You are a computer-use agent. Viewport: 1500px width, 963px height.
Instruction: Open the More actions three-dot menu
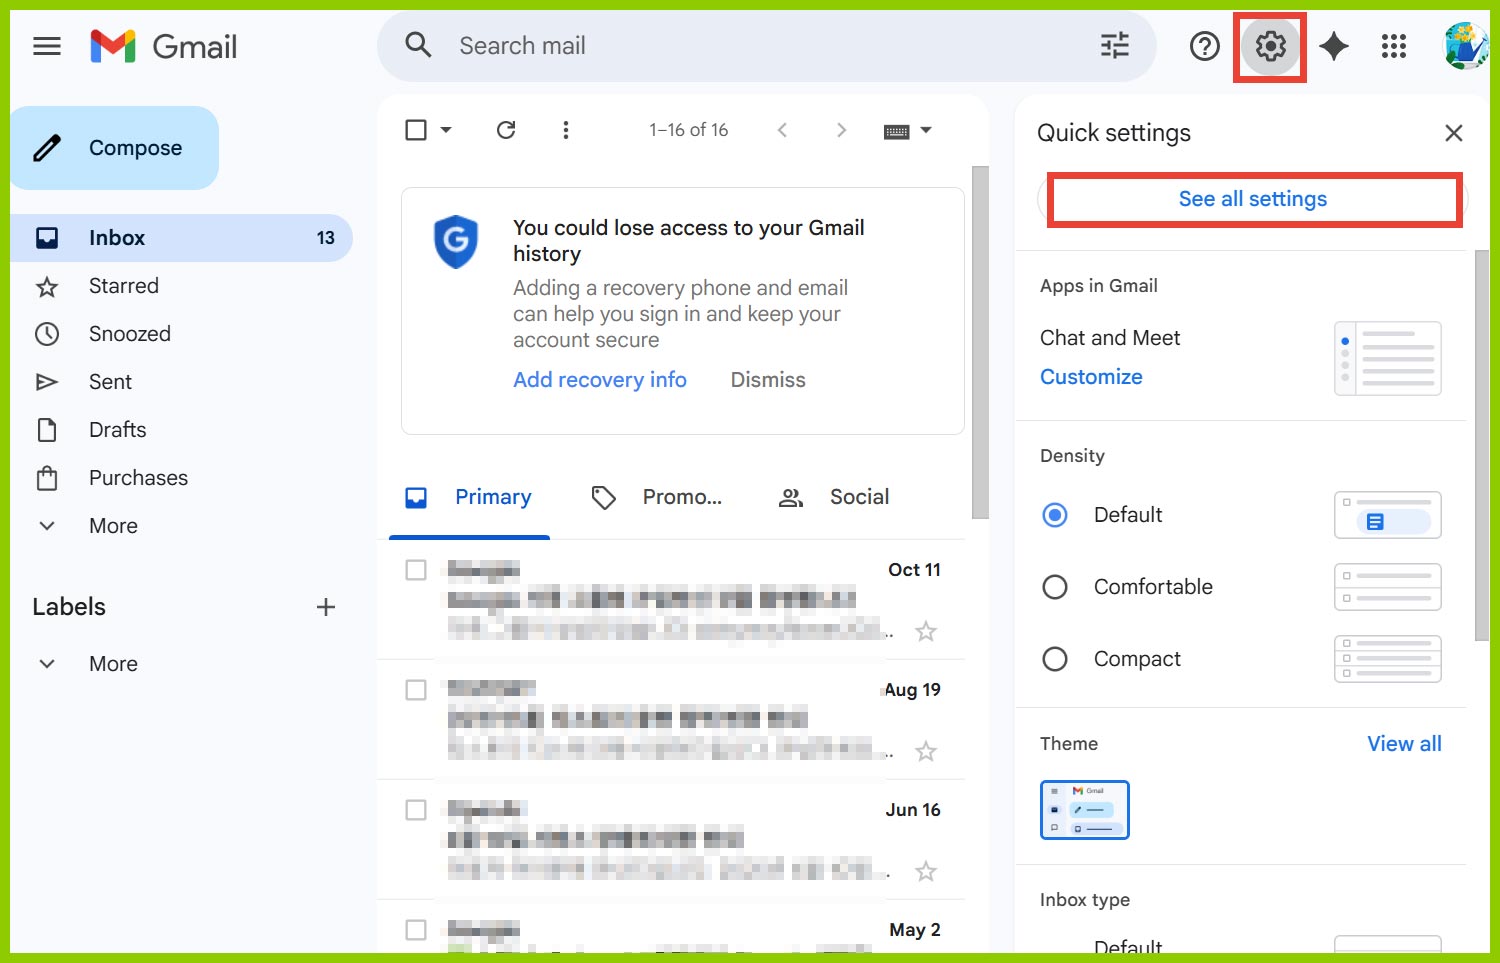click(x=566, y=130)
